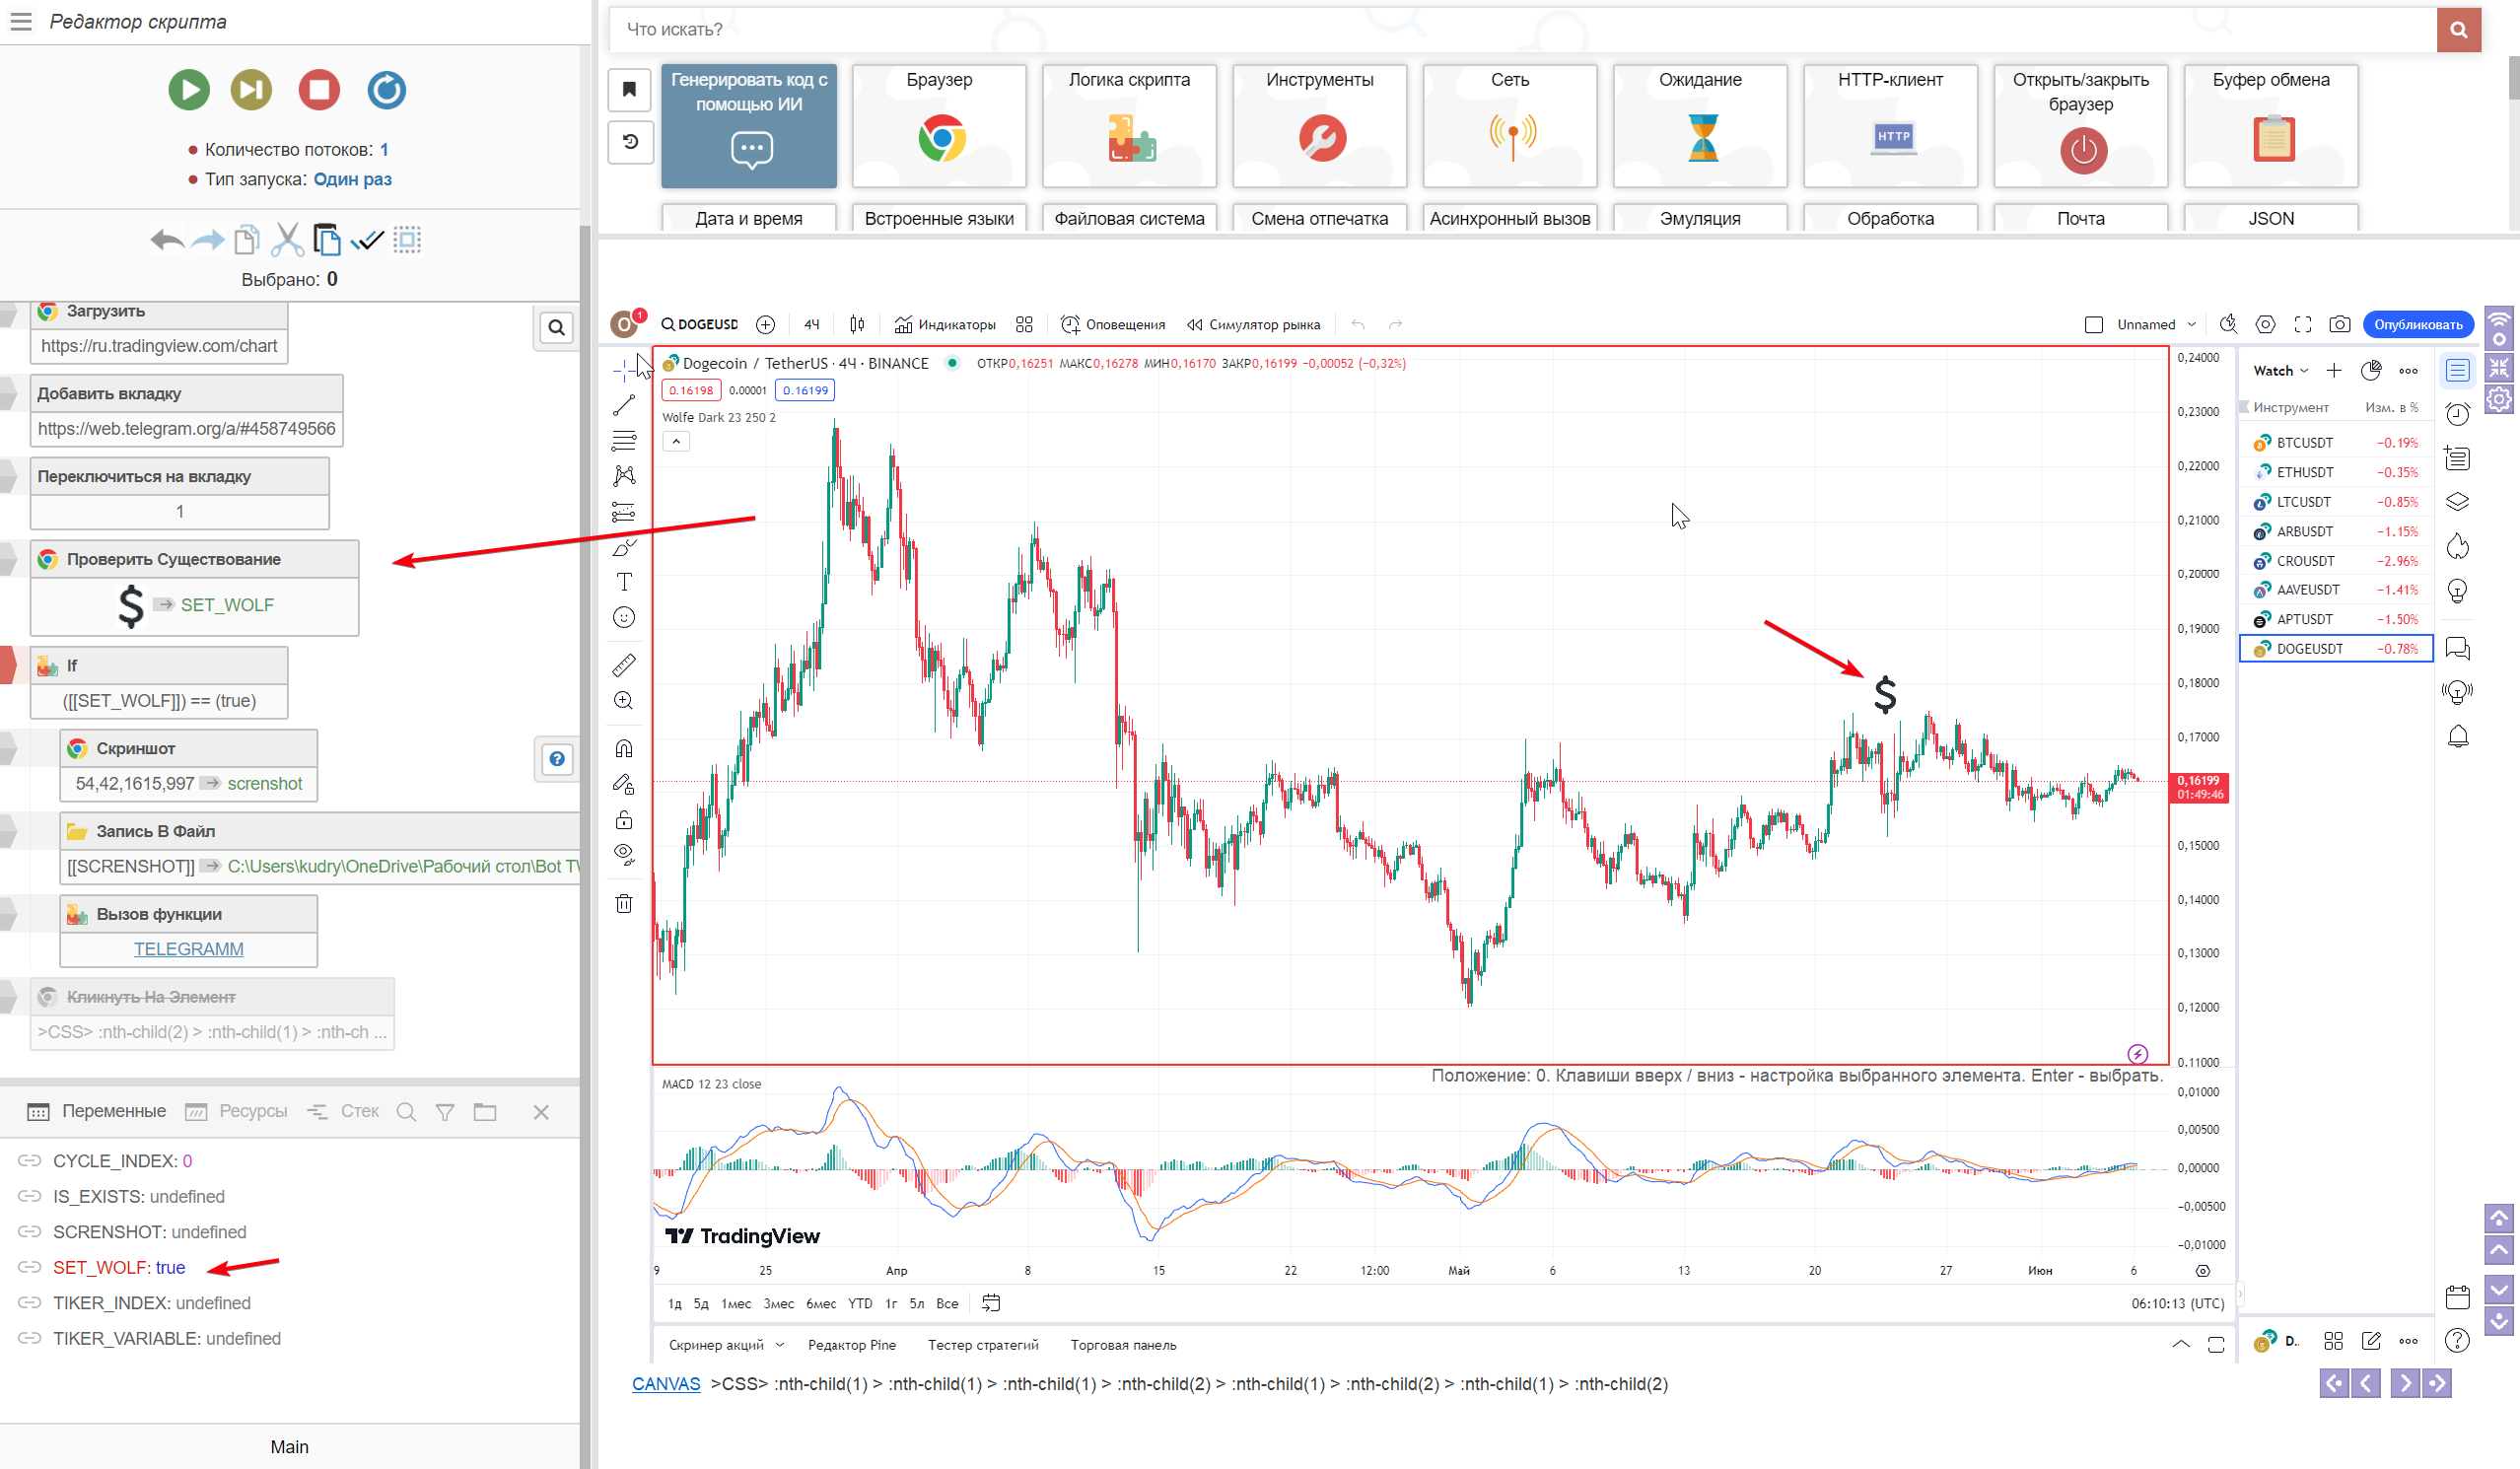Toggle the checkbox next to Unnamed layout
The height and width of the screenshot is (1469, 2520).
[x=2094, y=324]
